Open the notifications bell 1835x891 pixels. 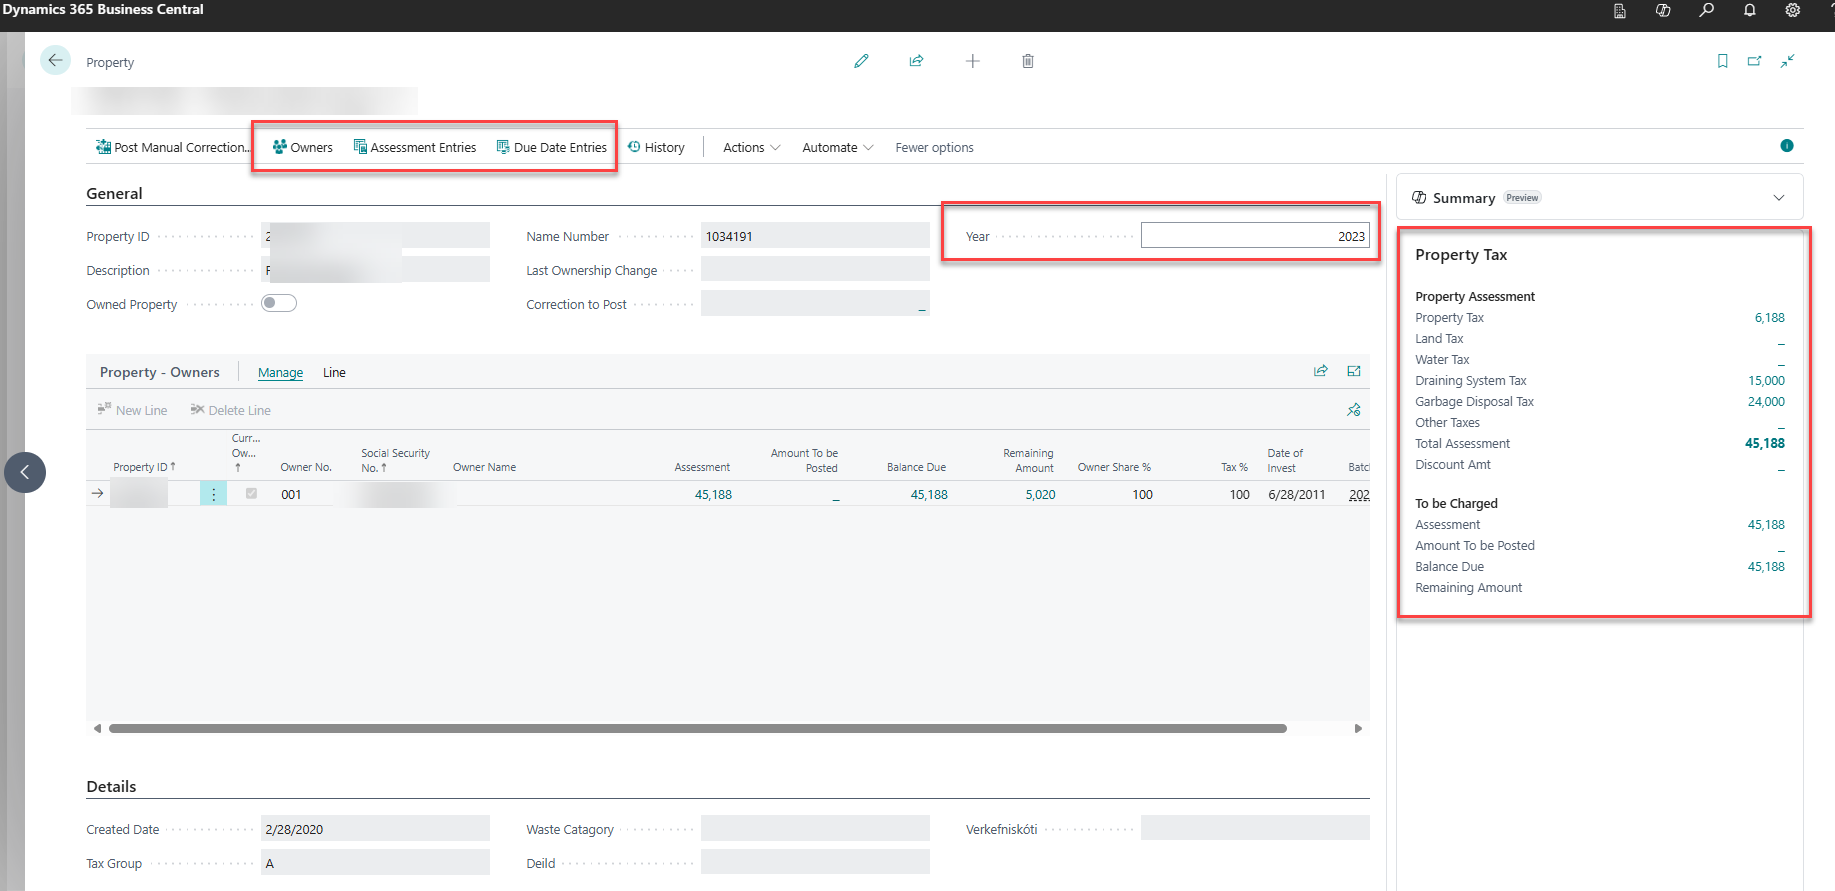1749,10
